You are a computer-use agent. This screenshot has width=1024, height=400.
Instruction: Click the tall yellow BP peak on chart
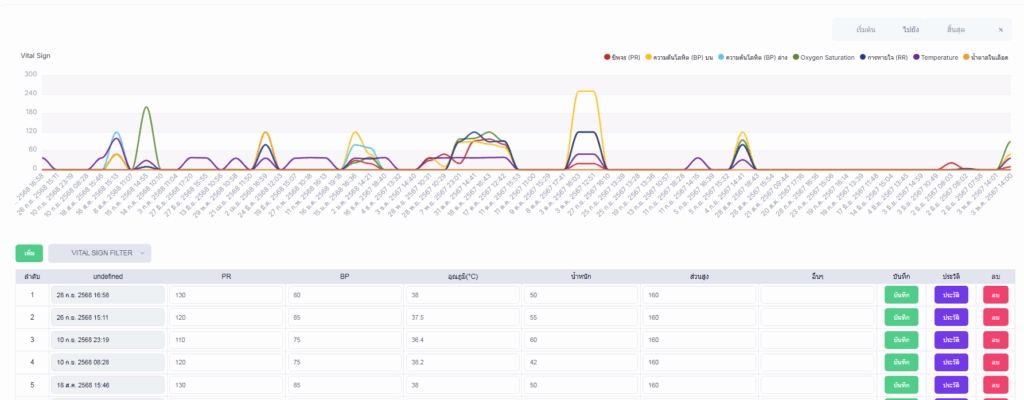pyautogui.click(x=586, y=92)
